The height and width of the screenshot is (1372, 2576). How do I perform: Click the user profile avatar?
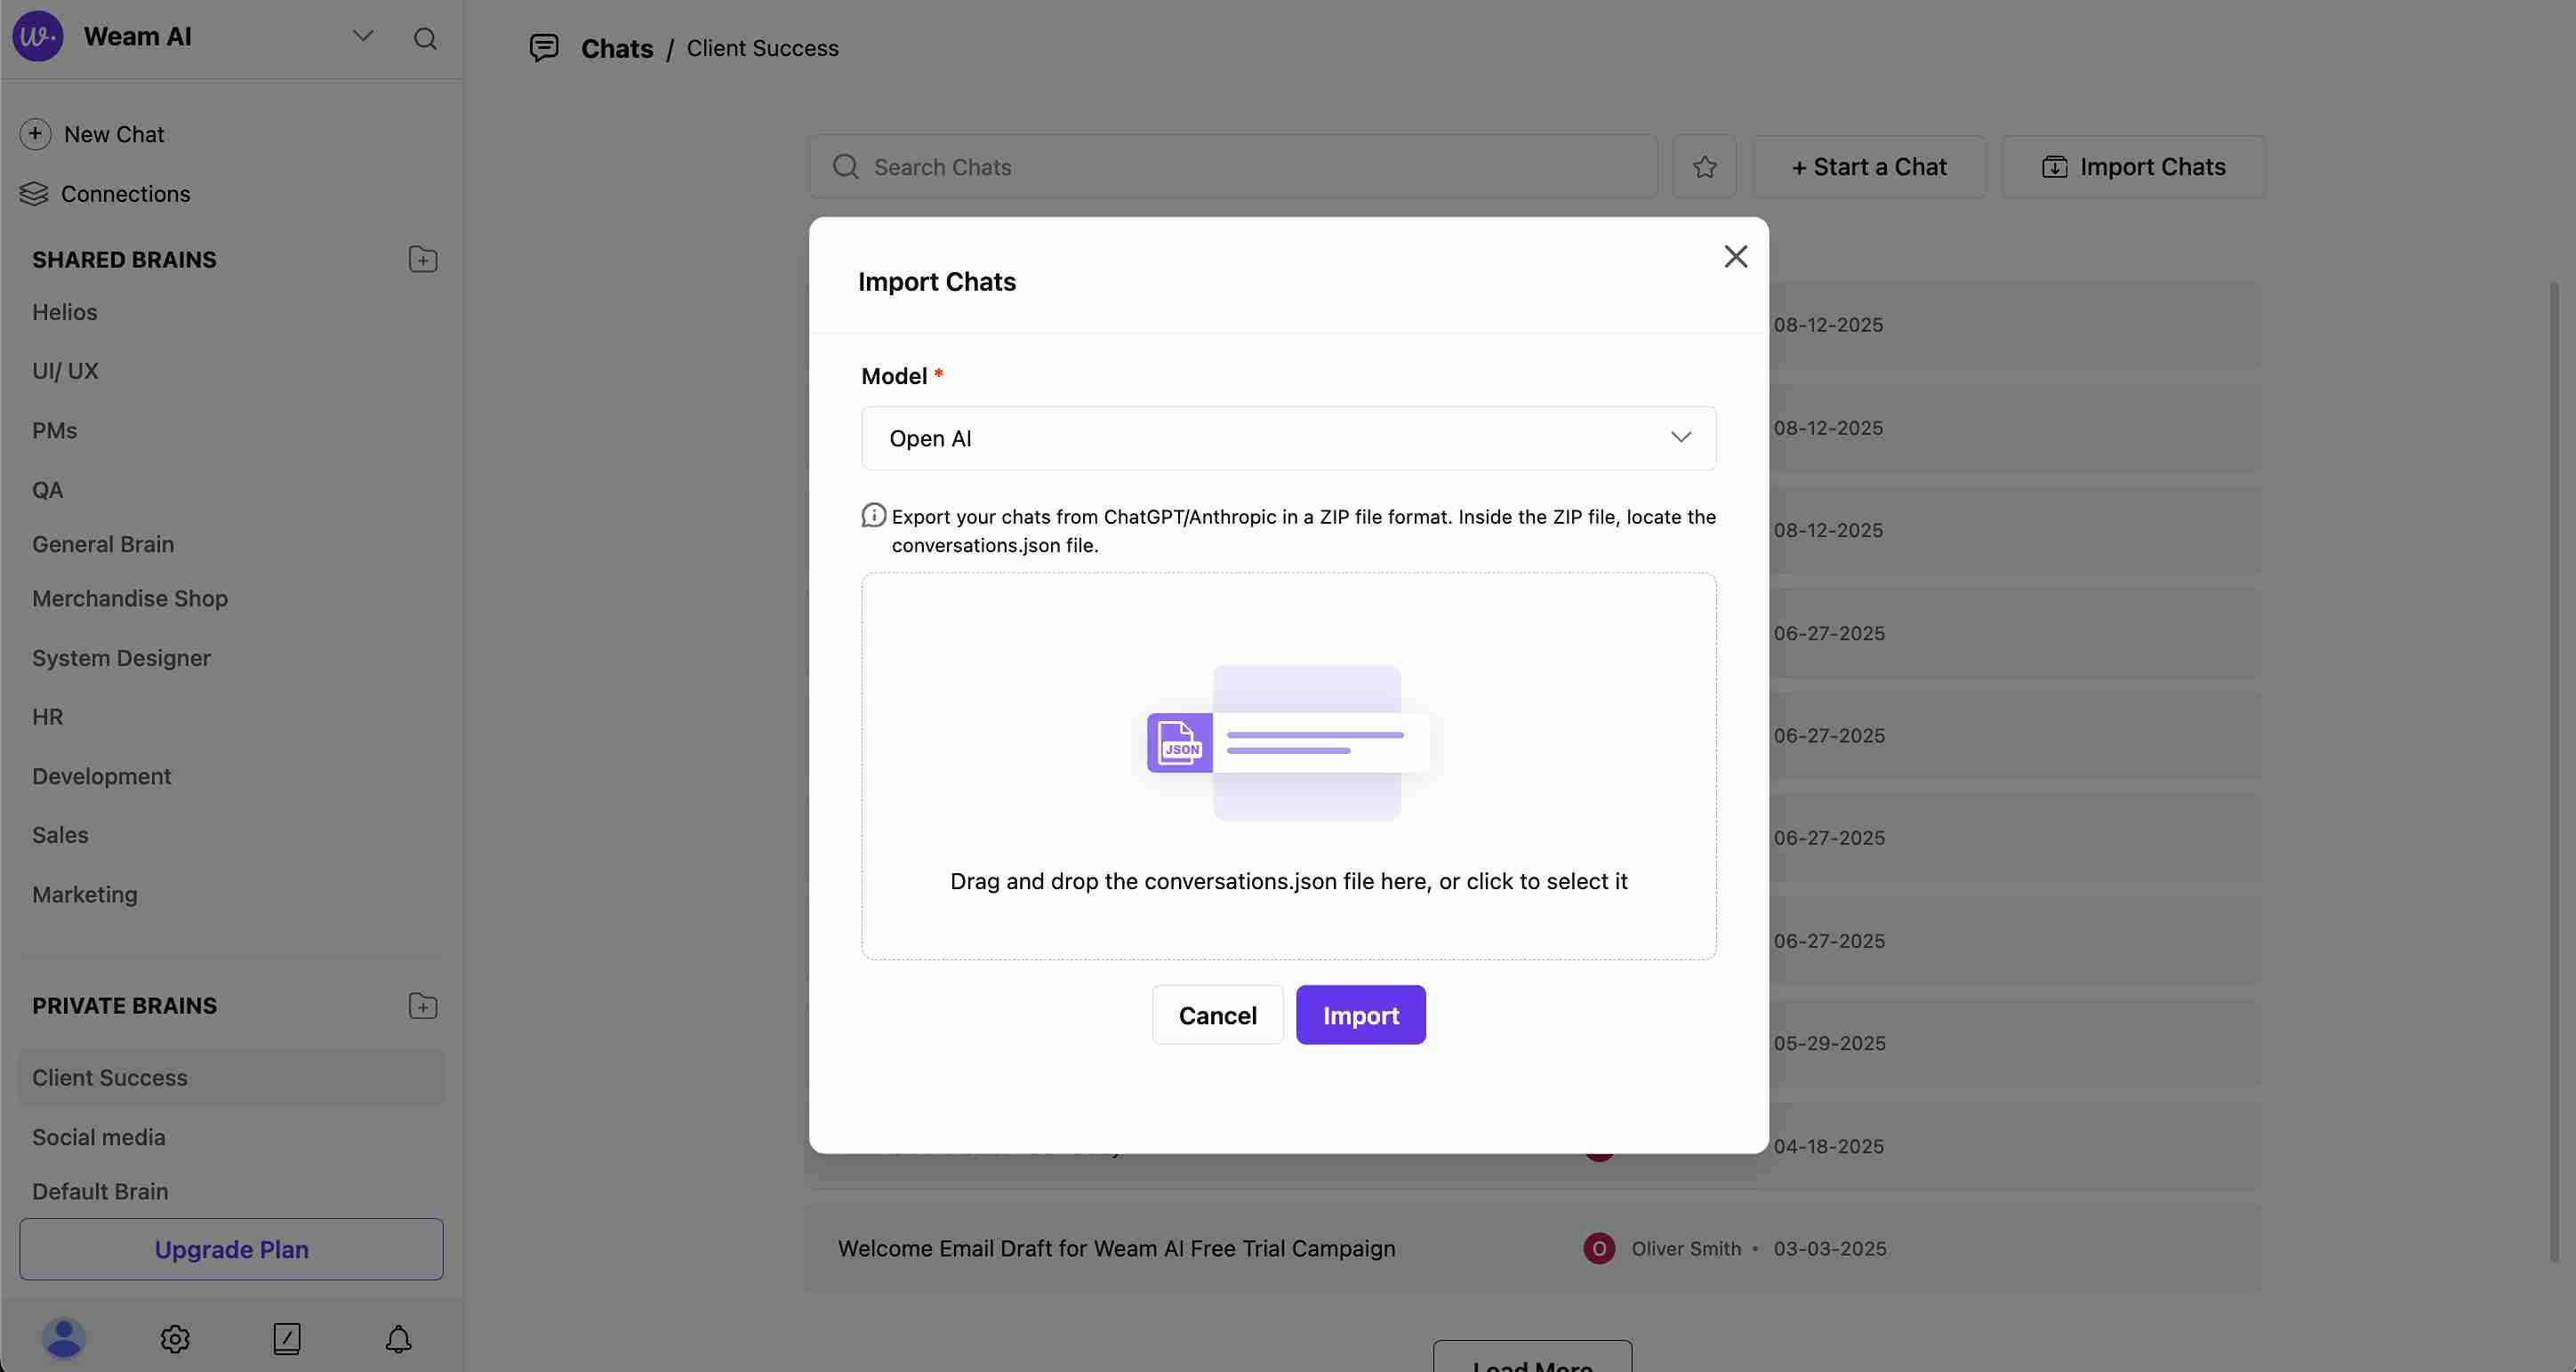coord(63,1338)
